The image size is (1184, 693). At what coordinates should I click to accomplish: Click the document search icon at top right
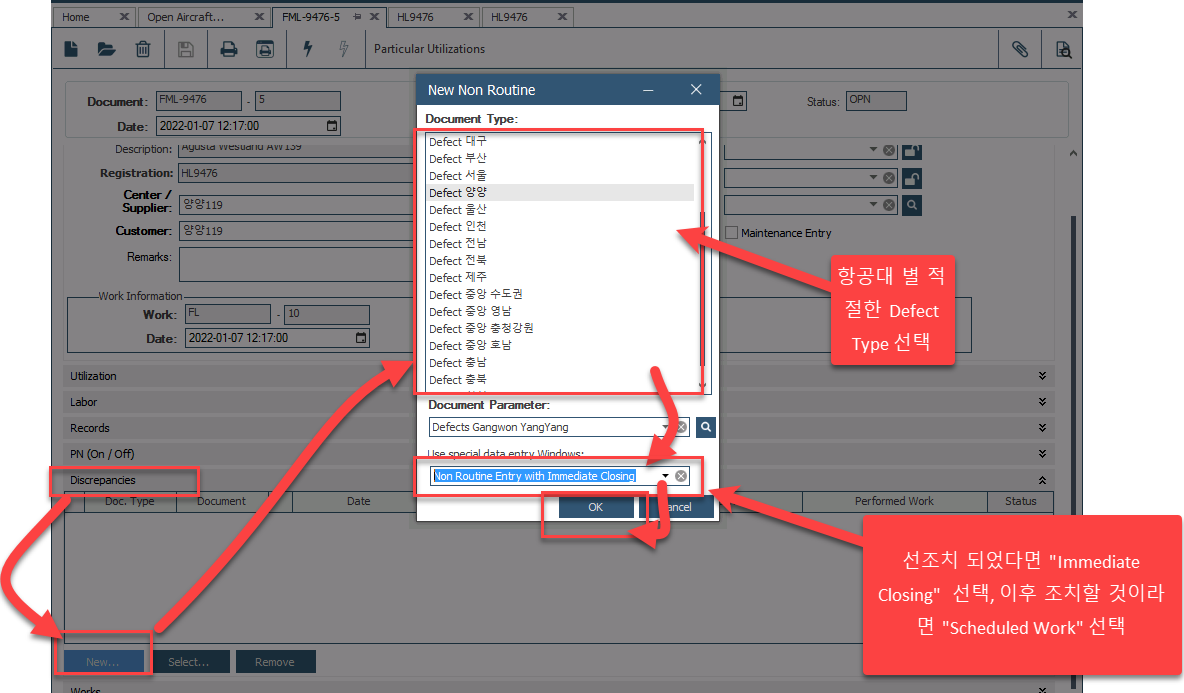pyautogui.click(x=1063, y=49)
